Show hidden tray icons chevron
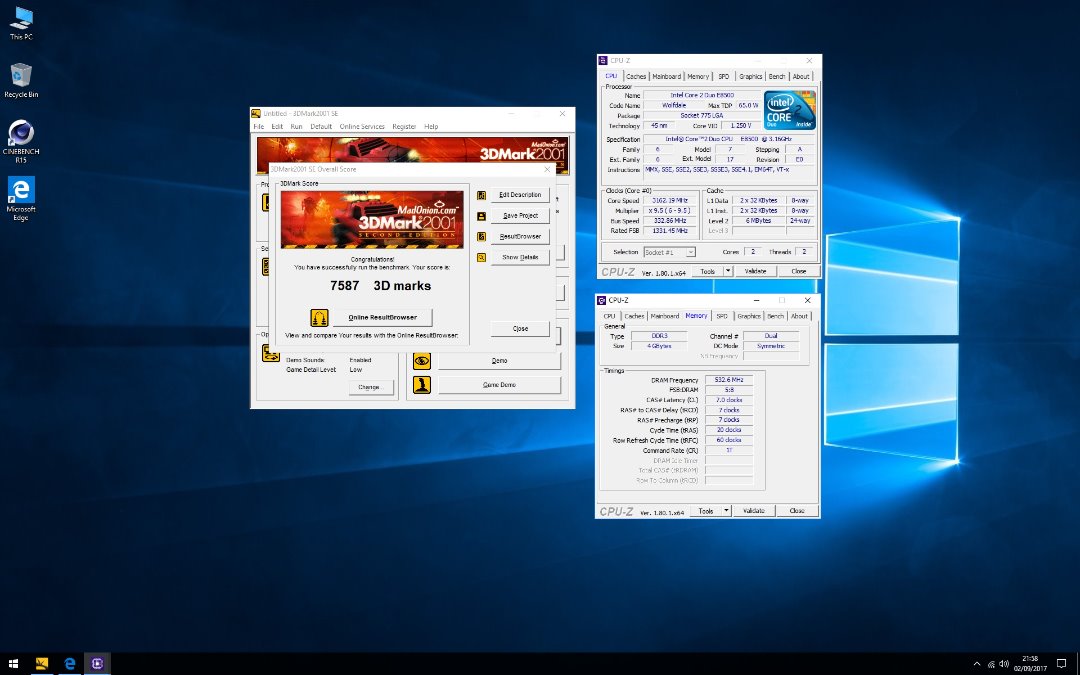Image resolution: width=1080 pixels, height=675 pixels. 977,664
